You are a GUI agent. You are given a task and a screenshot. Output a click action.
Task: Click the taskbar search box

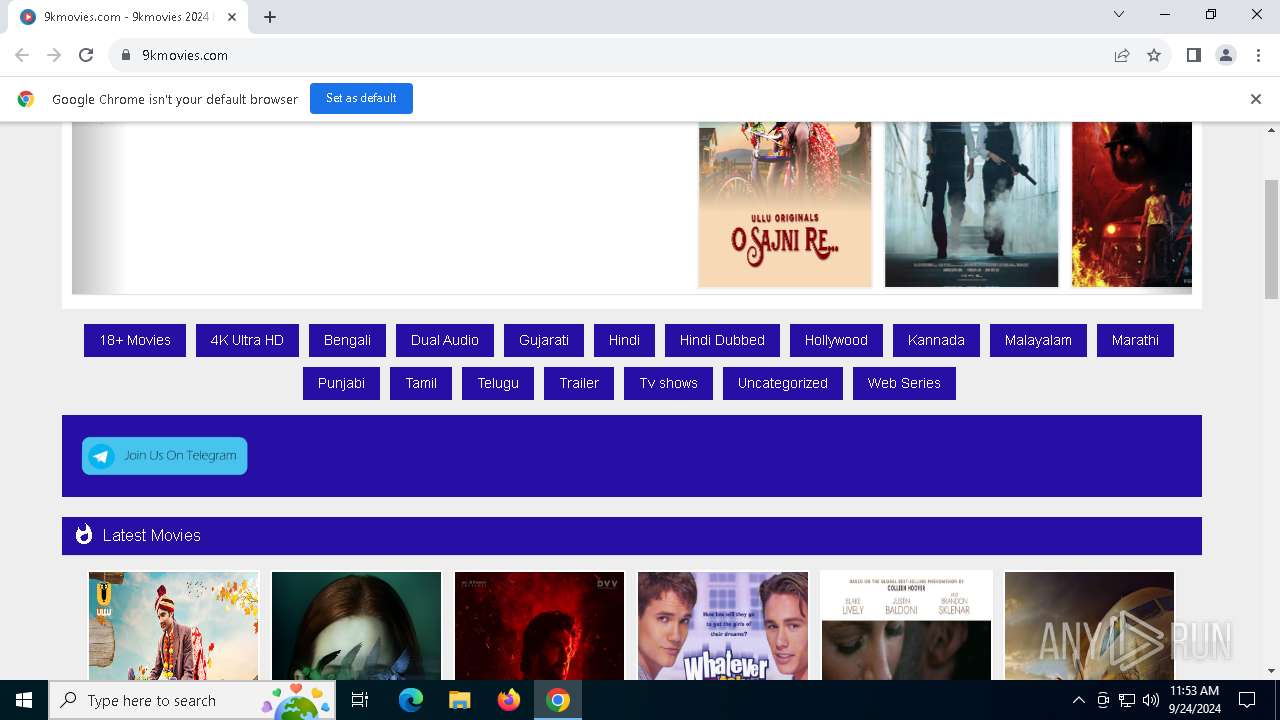coord(191,700)
